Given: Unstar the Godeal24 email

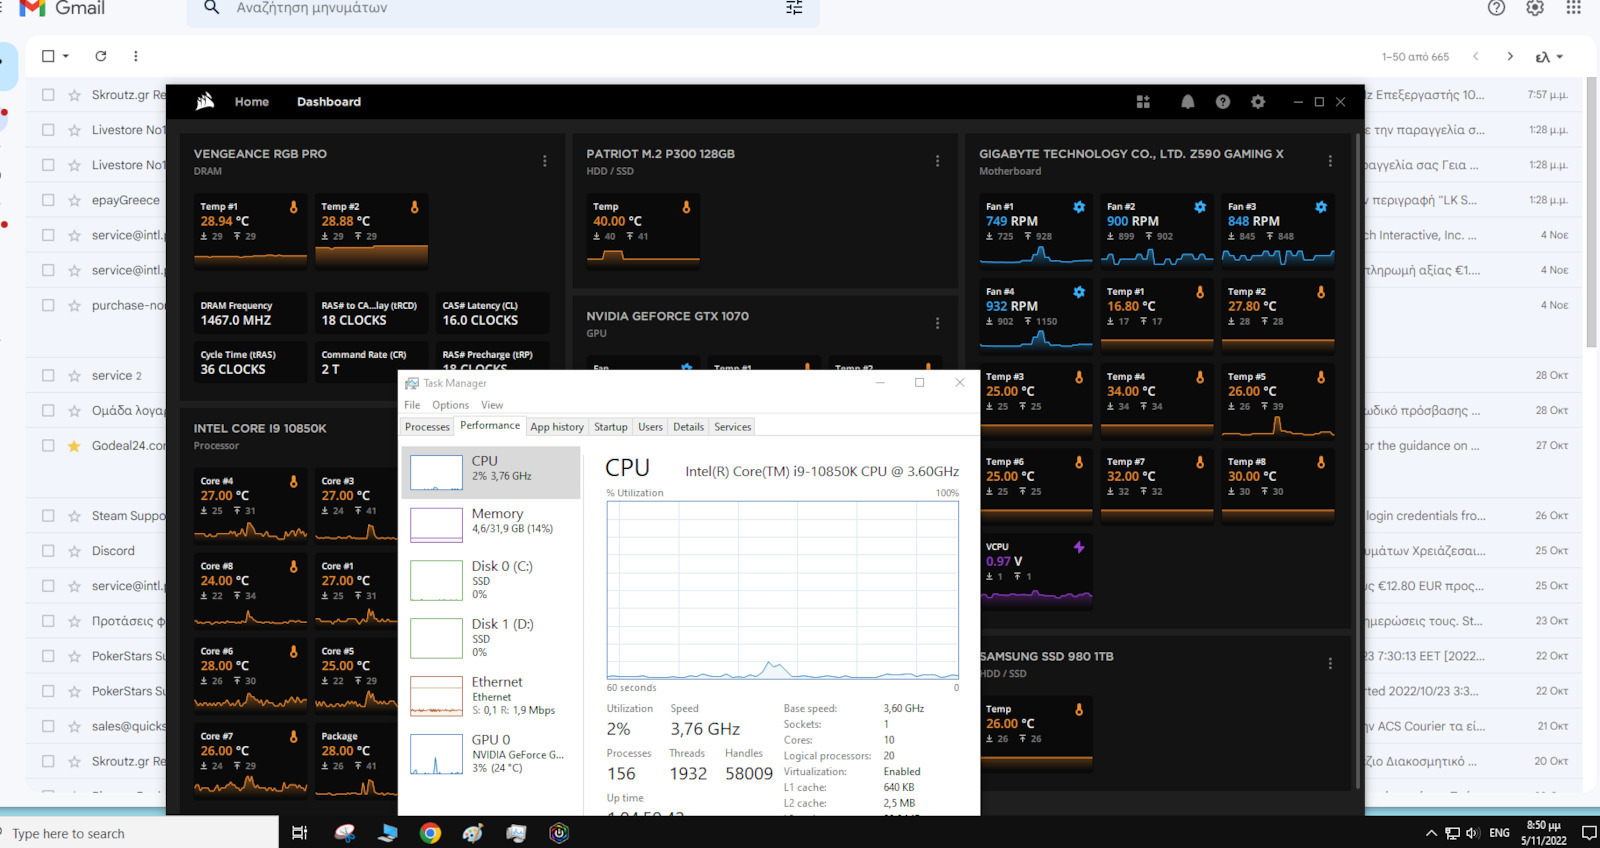Looking at the screenshot, I should pyautogui.click(x=74, y=446).
